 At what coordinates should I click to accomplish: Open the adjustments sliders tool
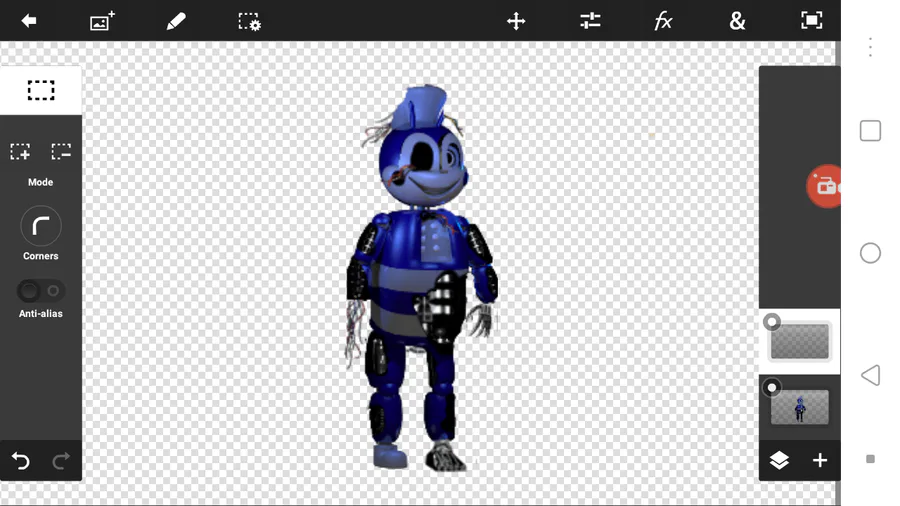[x=590, y=21]
